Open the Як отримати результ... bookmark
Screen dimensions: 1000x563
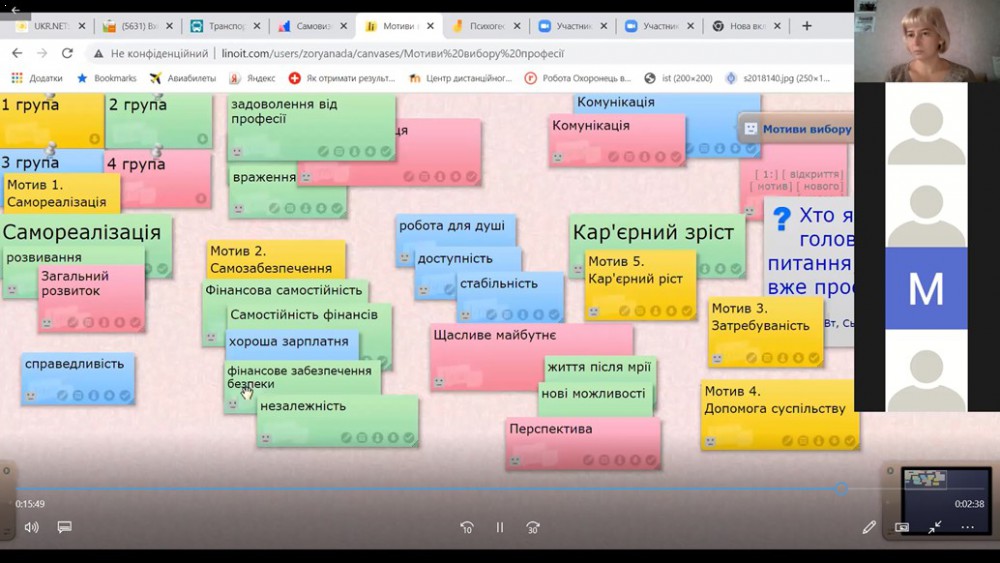(x=342, y=78)
